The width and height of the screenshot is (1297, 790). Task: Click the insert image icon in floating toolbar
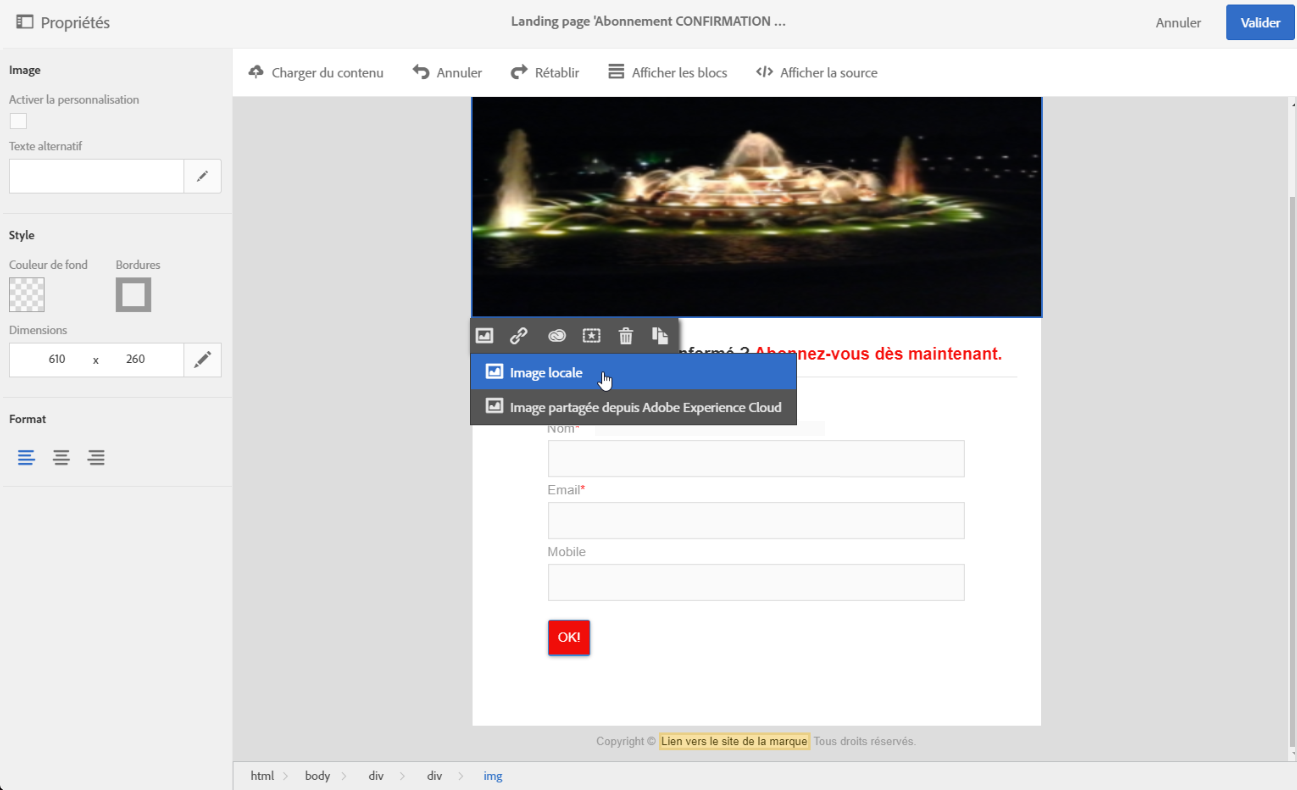tap(485, 336)
